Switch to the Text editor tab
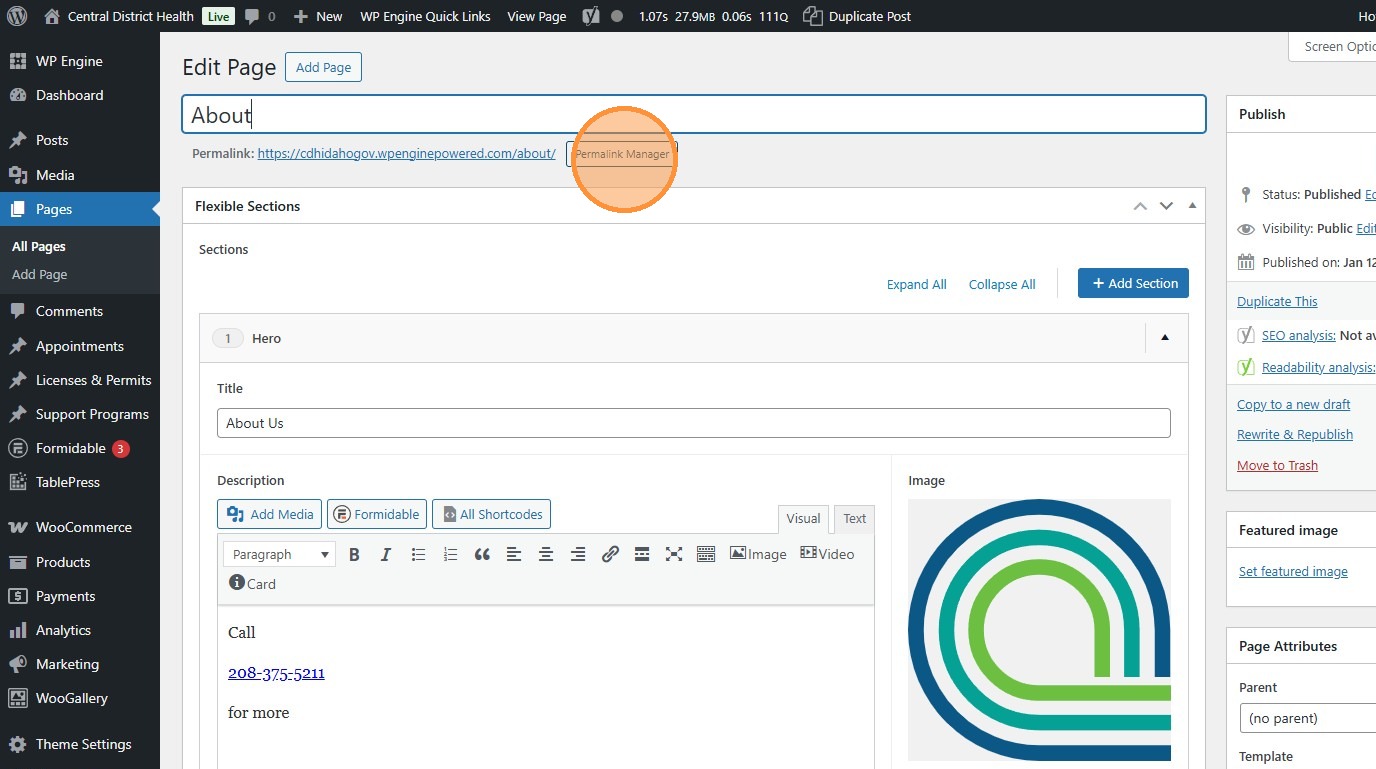This screenshot has width=1376, height=769. click(854, 518)
